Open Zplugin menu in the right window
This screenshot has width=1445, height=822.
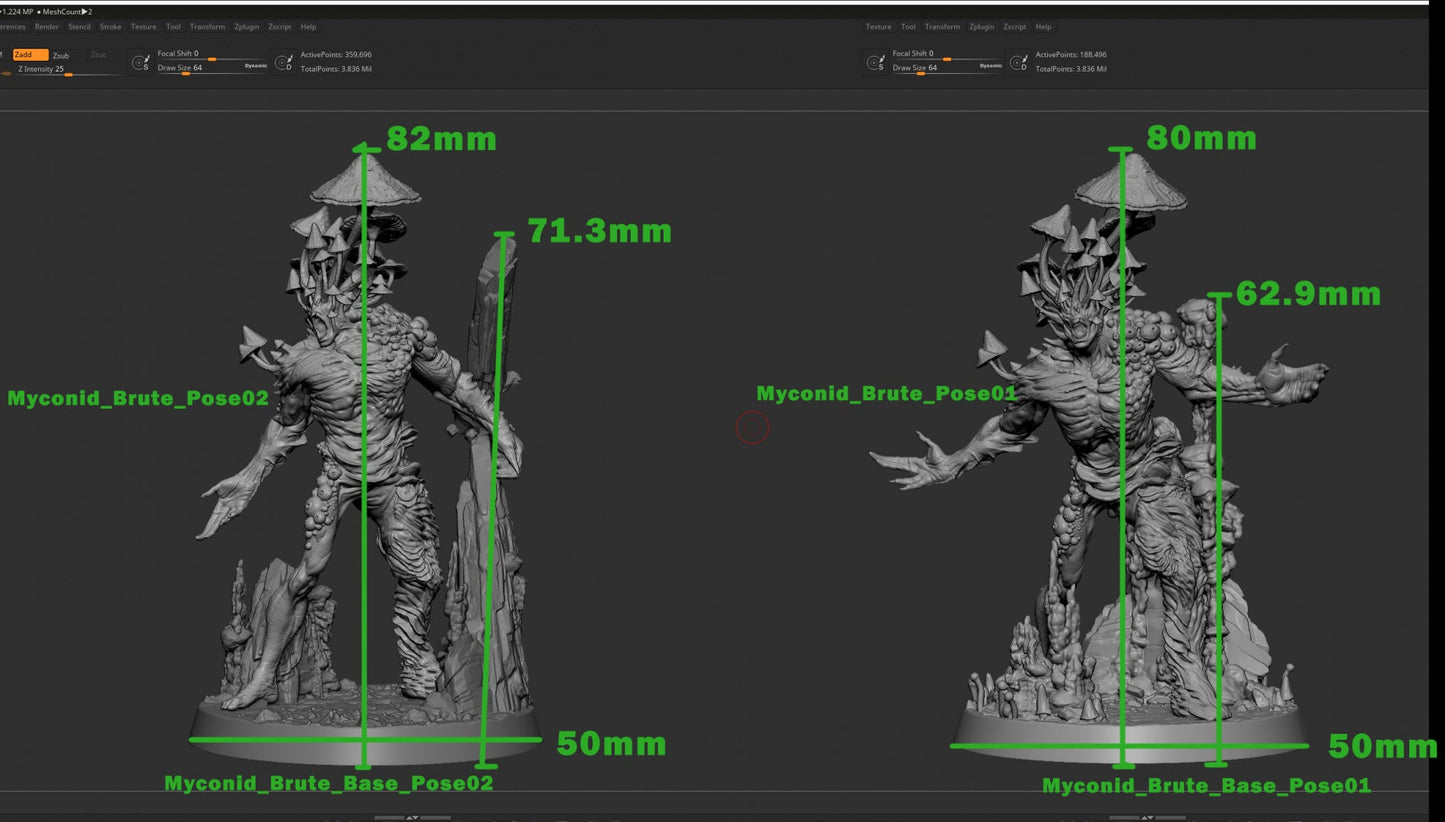coord(982,27)
